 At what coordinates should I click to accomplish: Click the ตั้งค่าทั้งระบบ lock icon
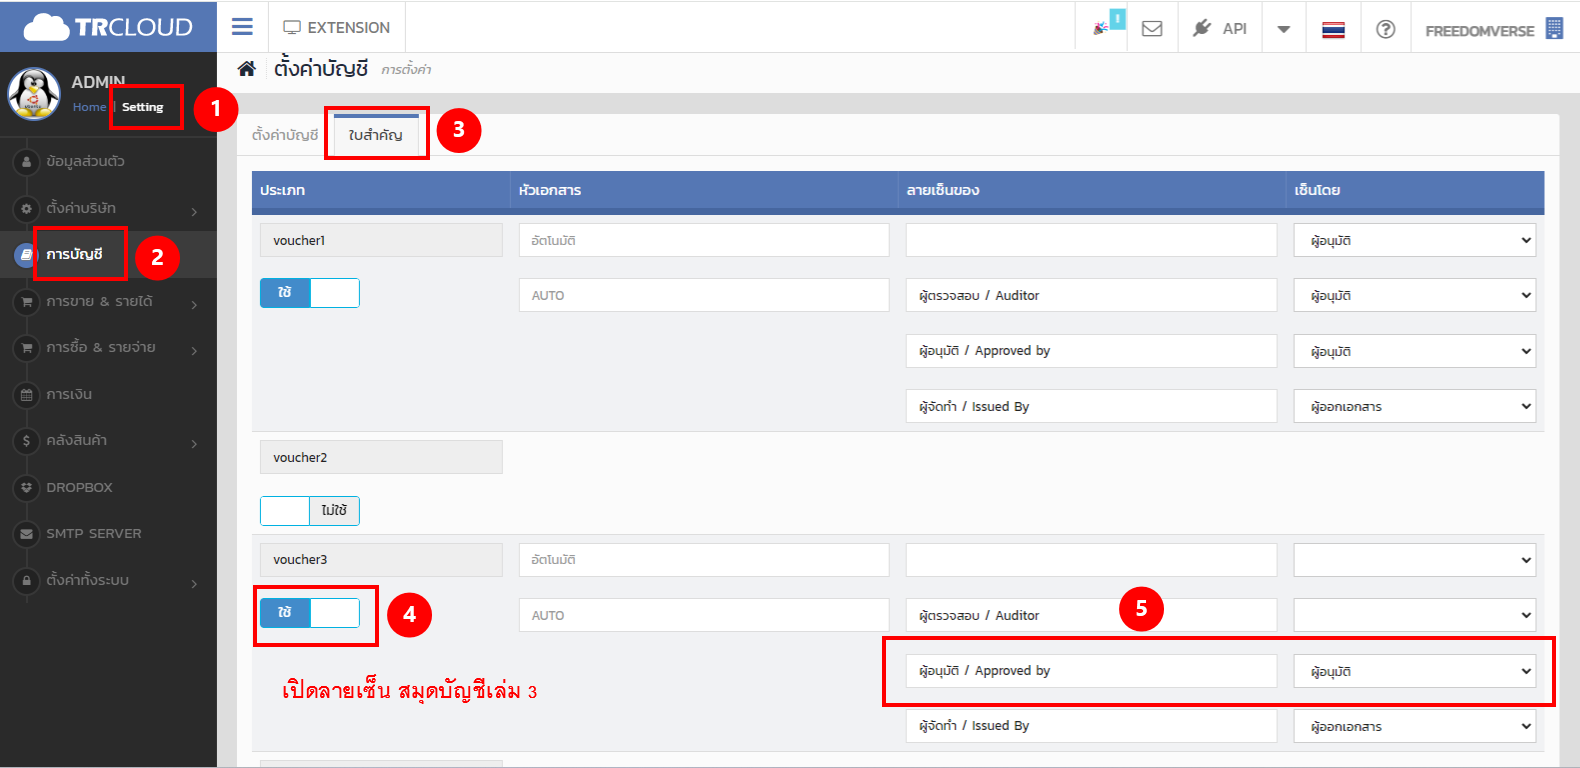point(26,580)
